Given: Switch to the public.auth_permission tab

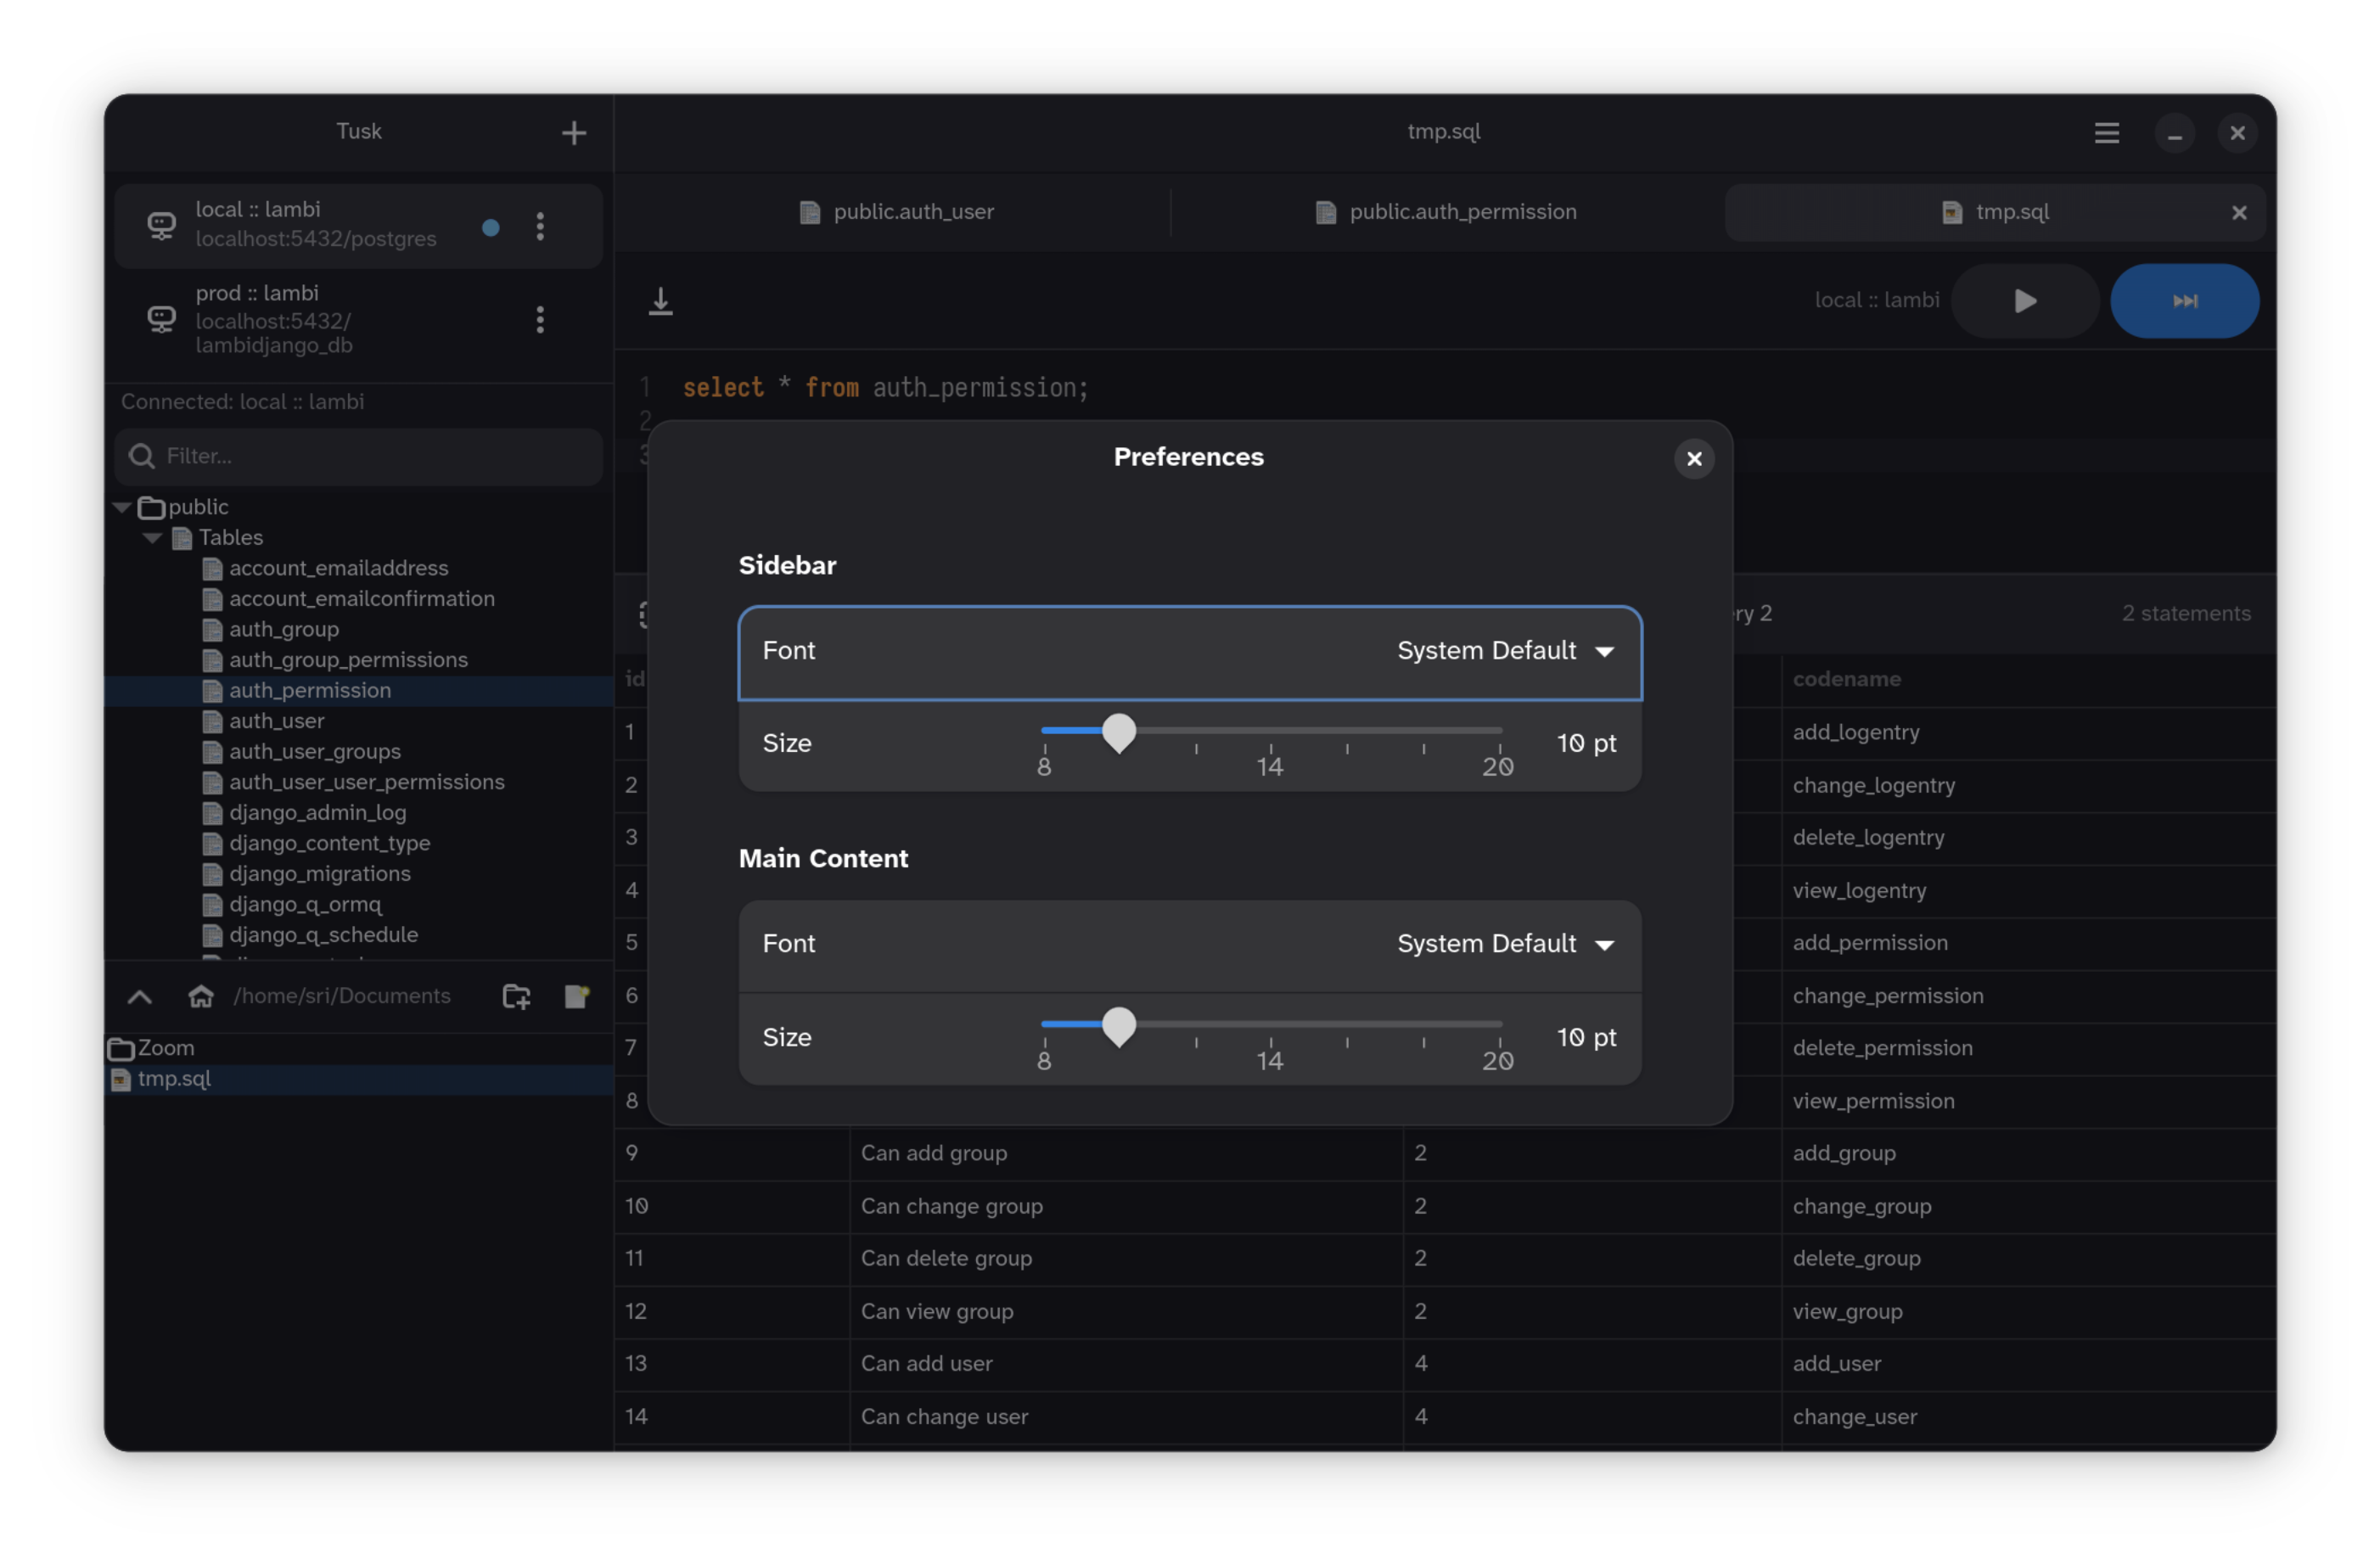Looking at the screenshot, I should tap(1444, 211).
